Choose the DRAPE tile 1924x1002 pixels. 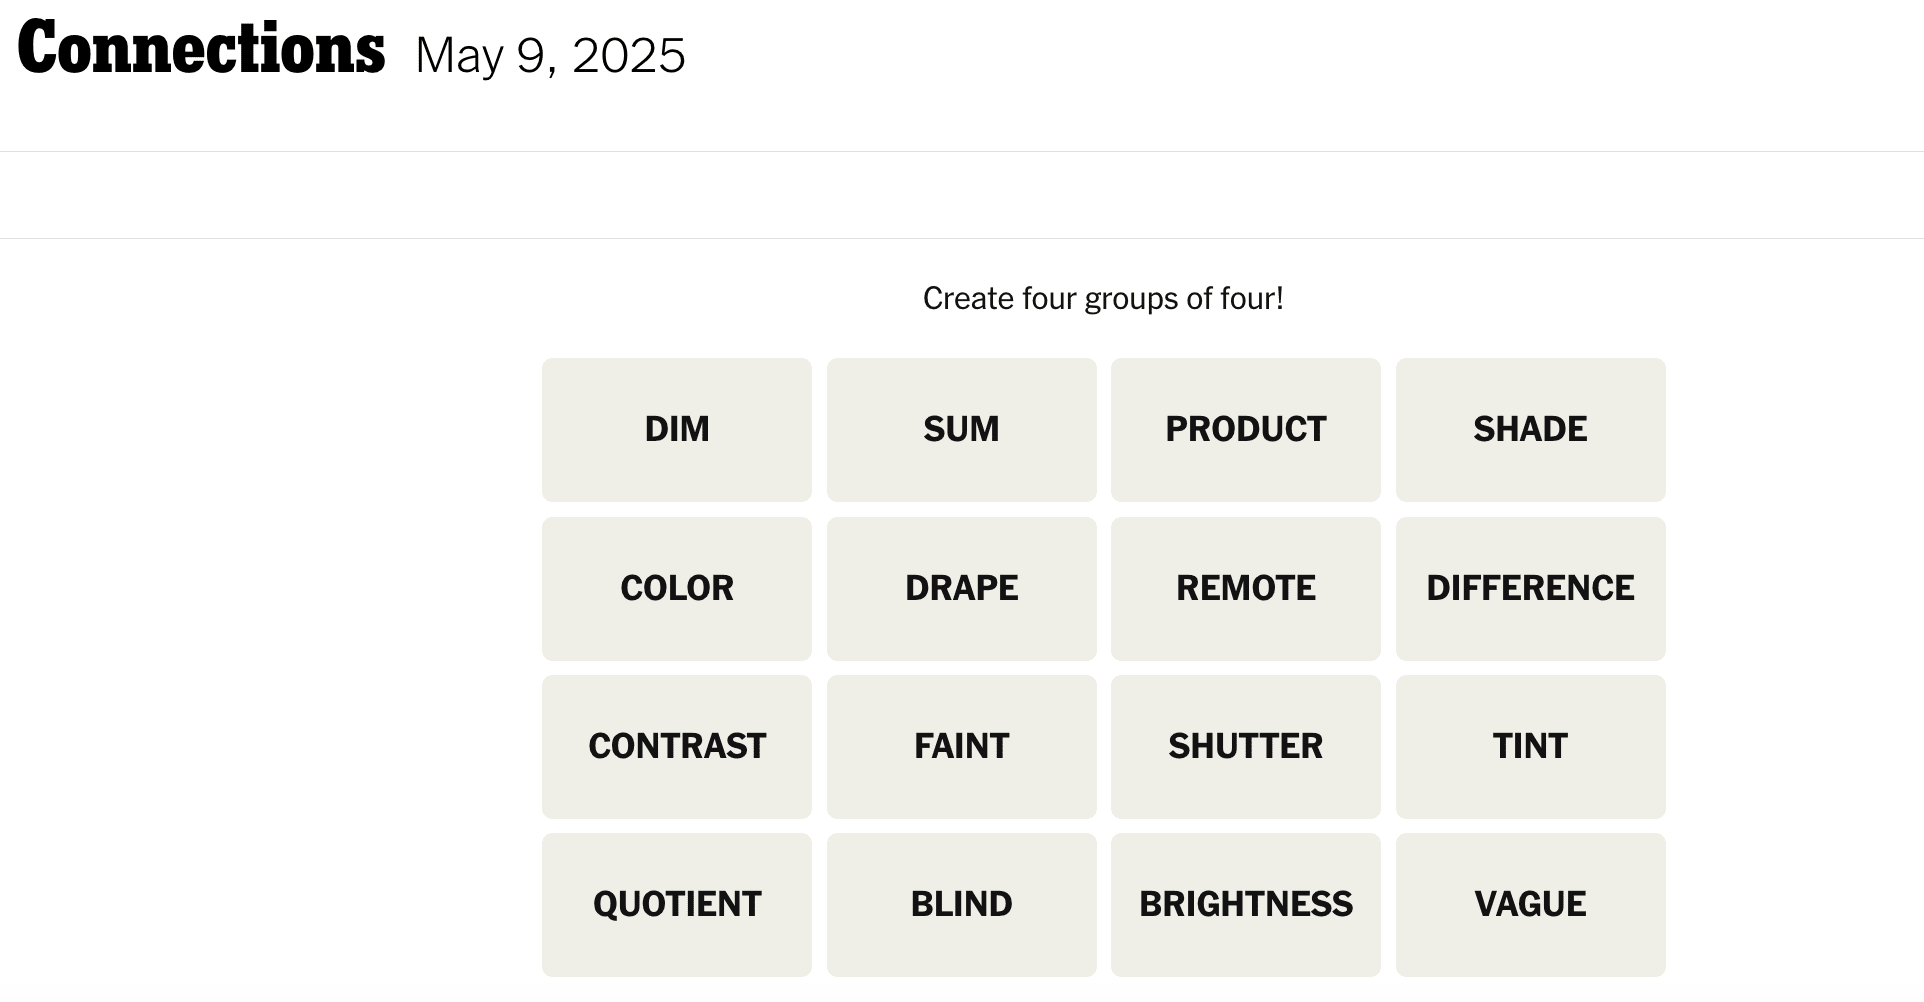pos(961,588)
